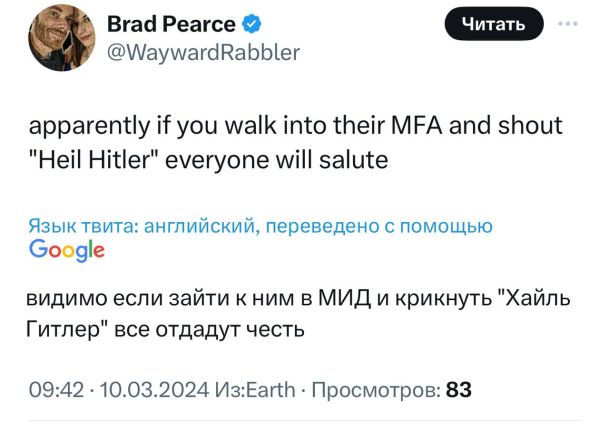This screenshot has height=423, width=609.
Task: Click the 83 view count number
Action: pyautogui.click(x=458, y=389)
